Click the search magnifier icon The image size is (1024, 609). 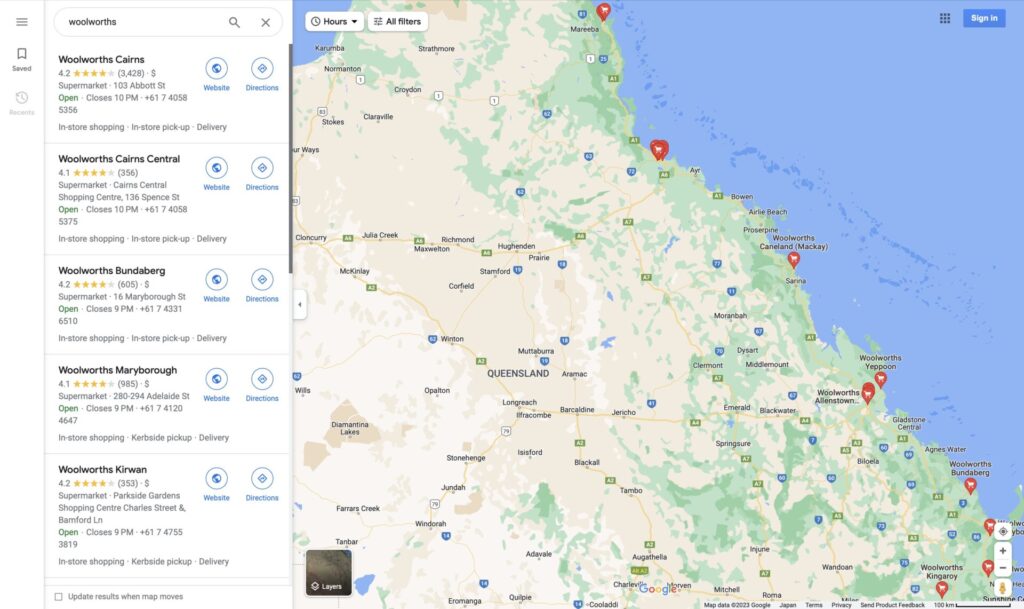pyautogui.click(x=234, y=22)
